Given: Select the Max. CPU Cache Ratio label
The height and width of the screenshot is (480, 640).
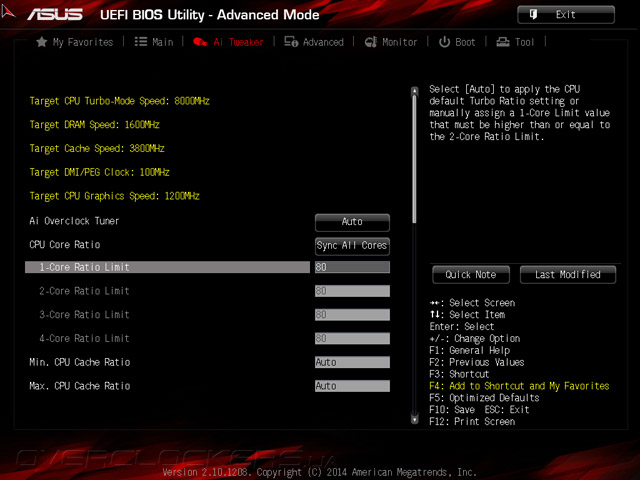Looking at the screenshot, I should click(80, 386).
